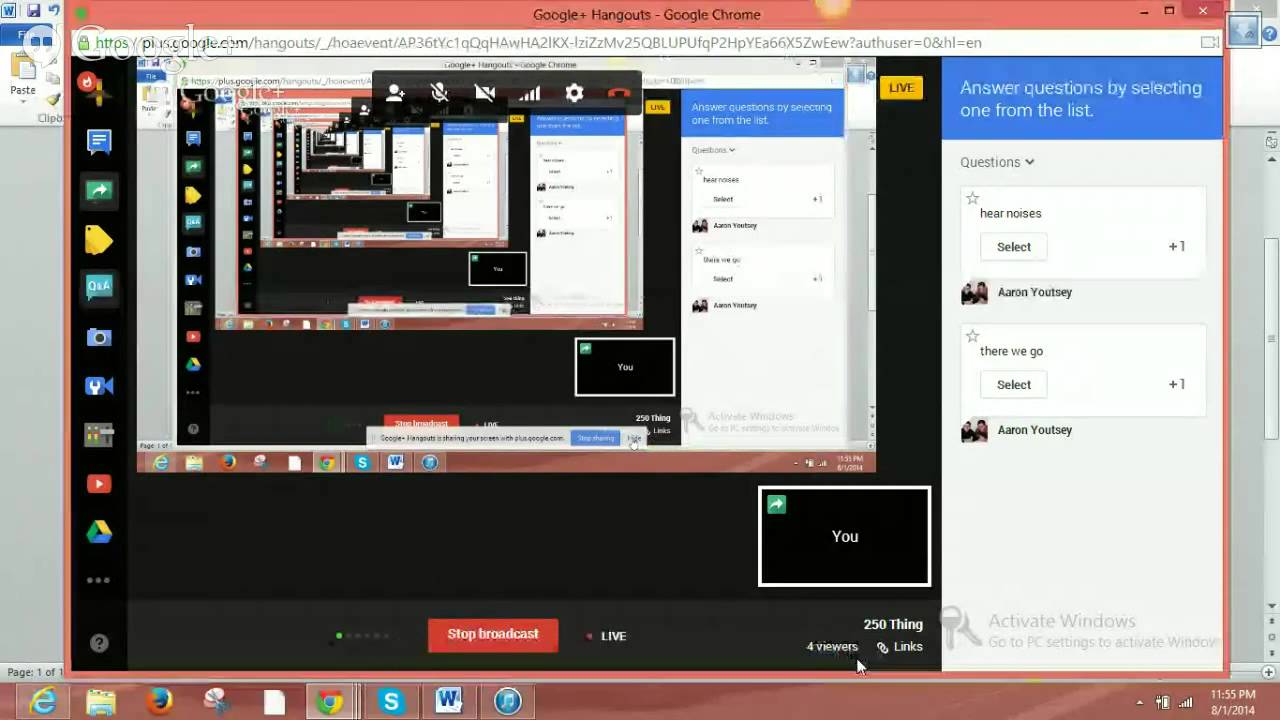Click the network signal tray icon
This screenshot has height=720, width=1280.
(1186, 702)
